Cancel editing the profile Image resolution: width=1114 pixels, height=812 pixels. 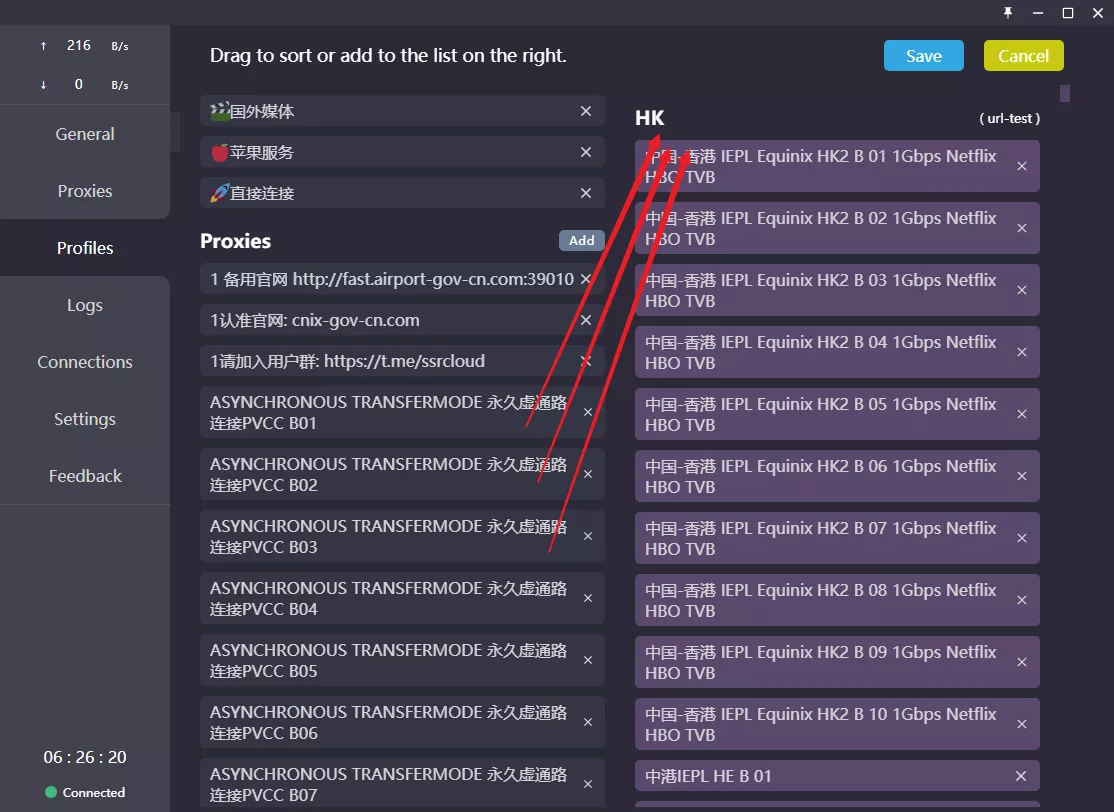pos(1023,56)
